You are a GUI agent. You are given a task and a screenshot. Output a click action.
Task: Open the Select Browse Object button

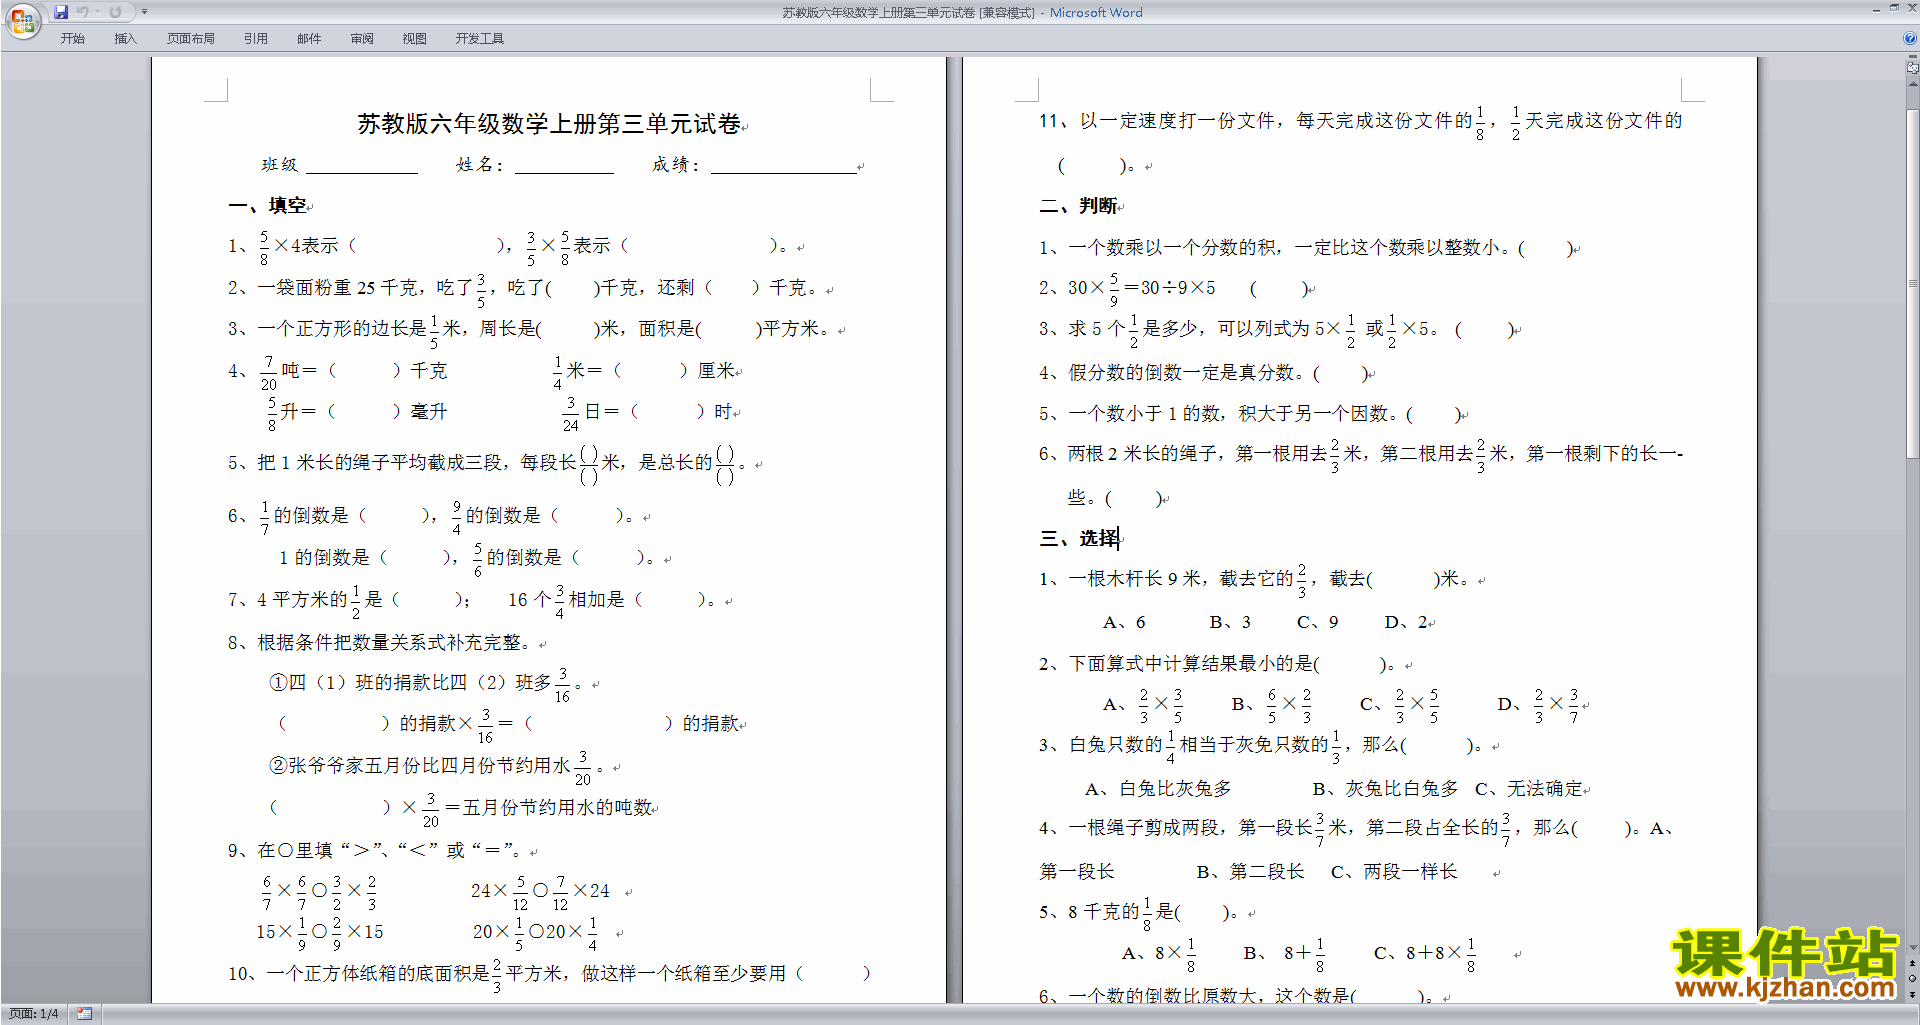(1913, 979)
